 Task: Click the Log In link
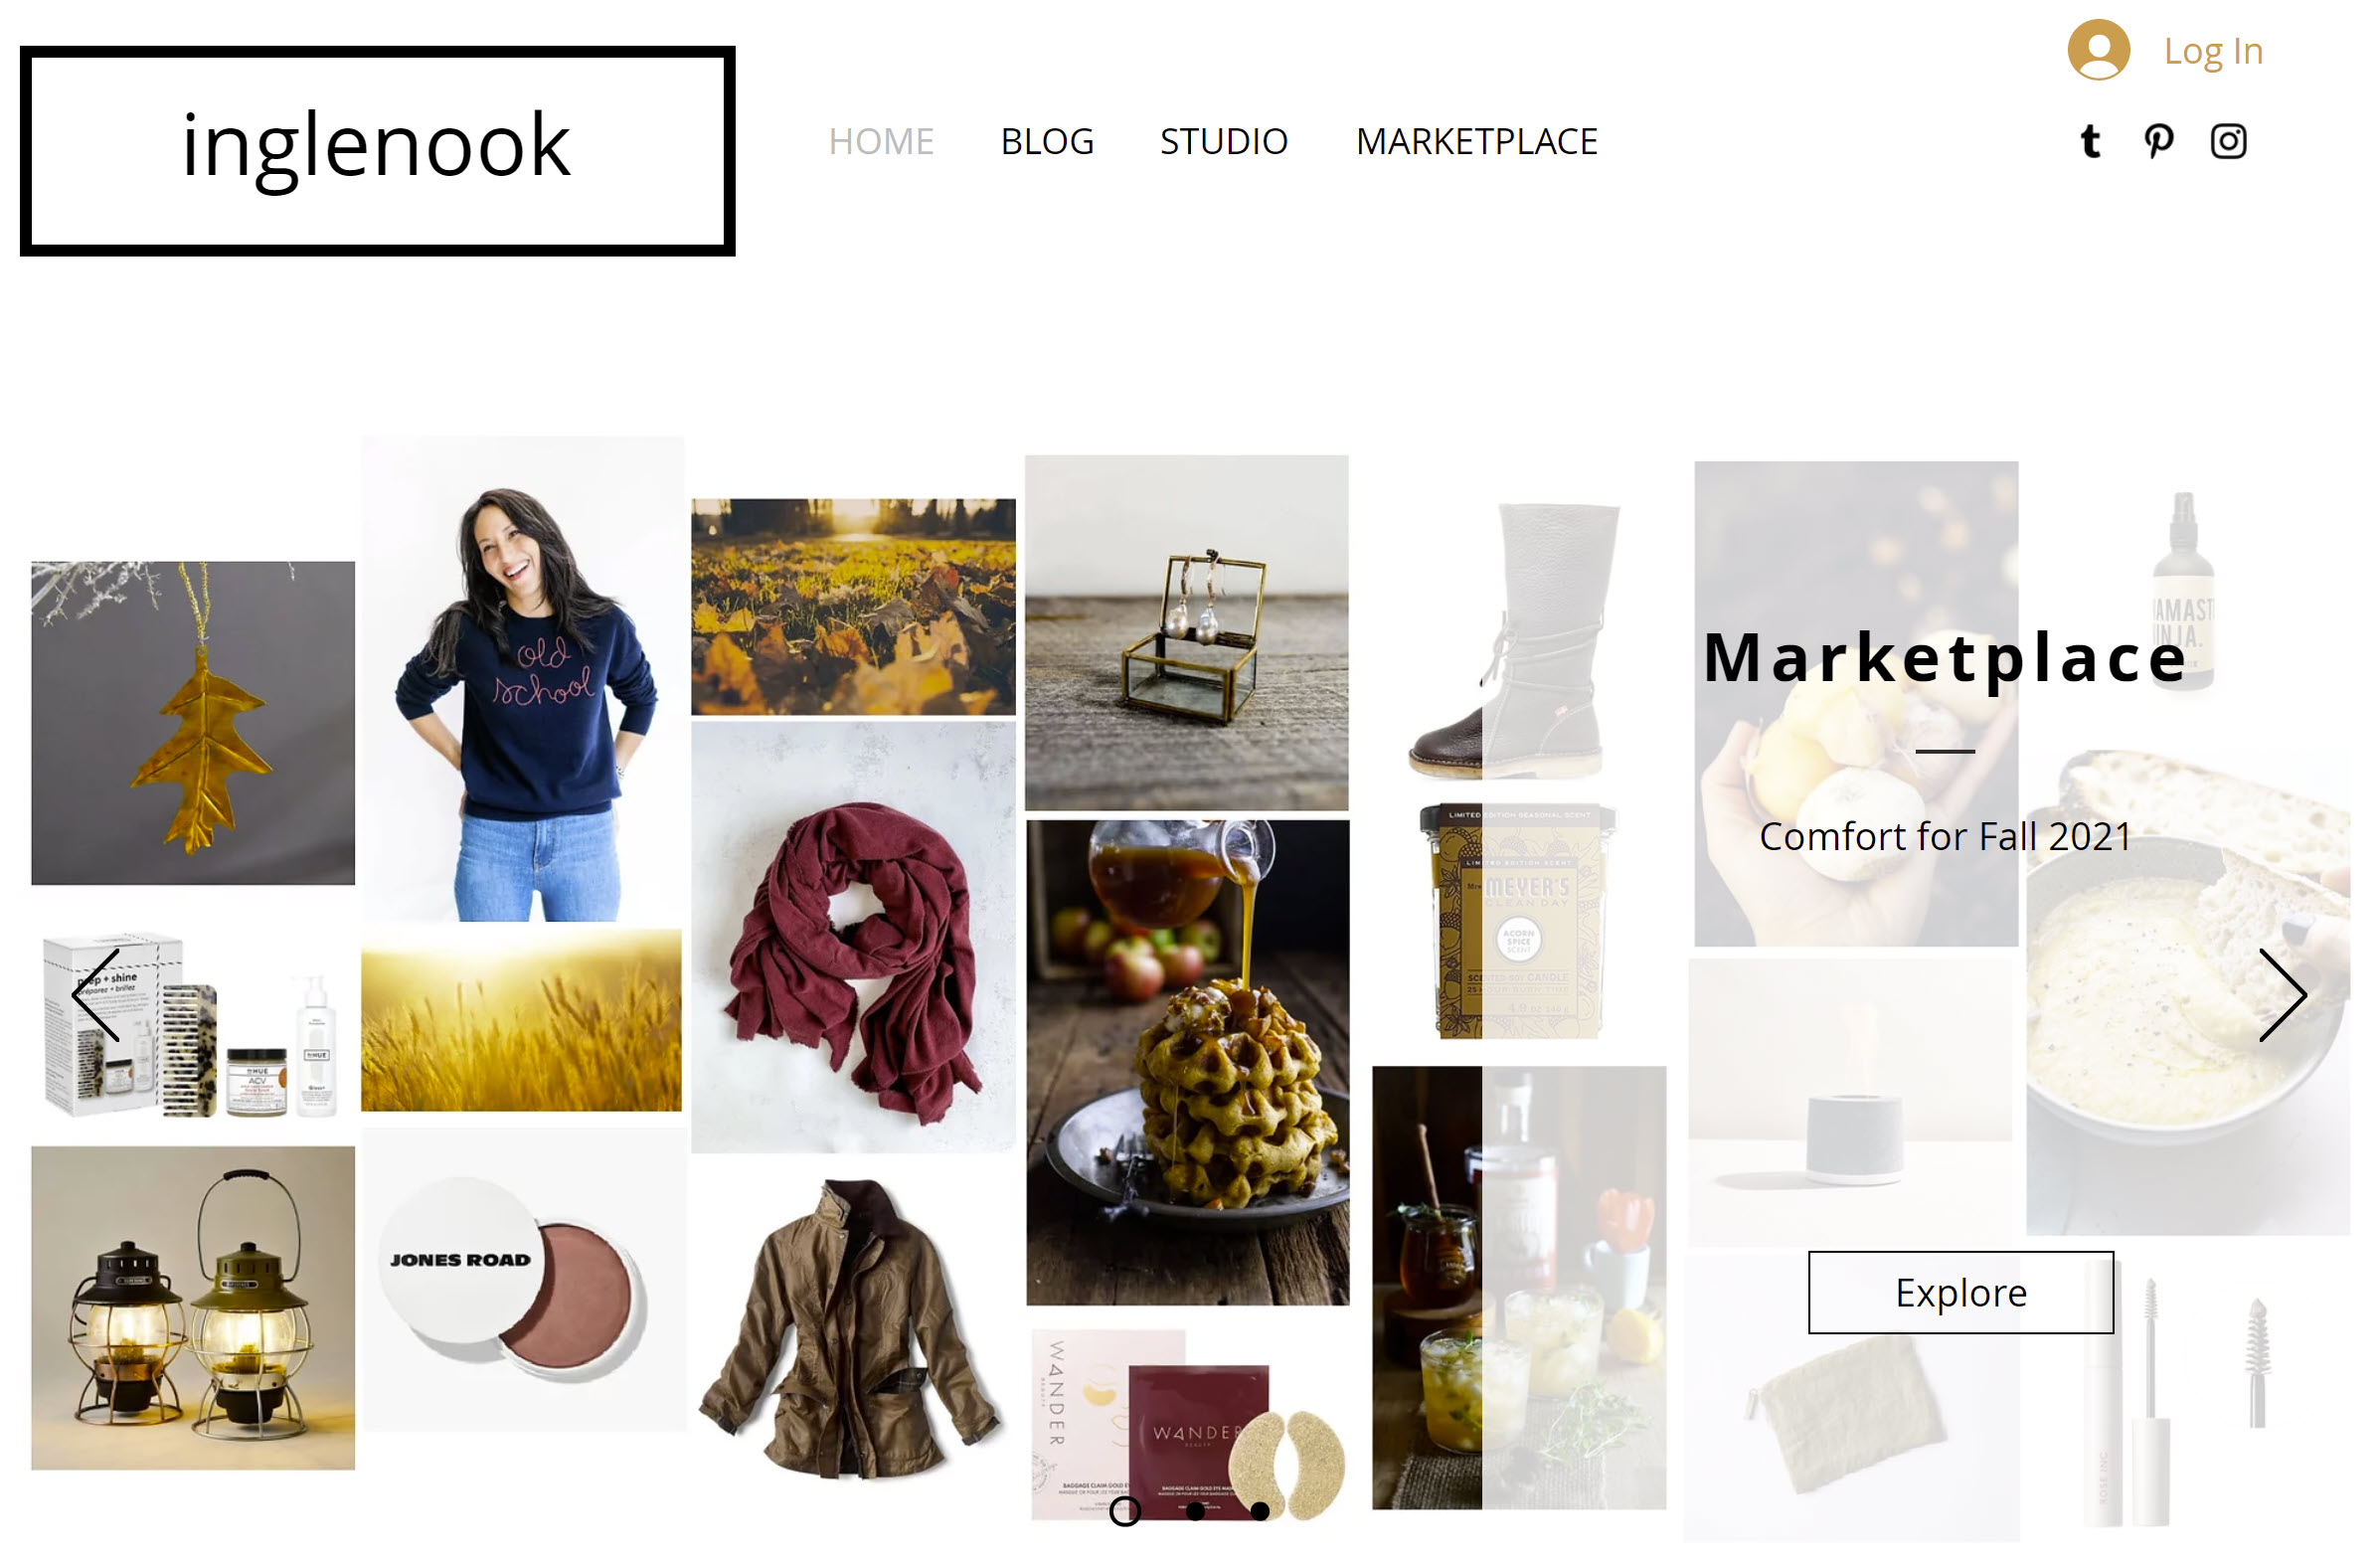coord(2211,51)
